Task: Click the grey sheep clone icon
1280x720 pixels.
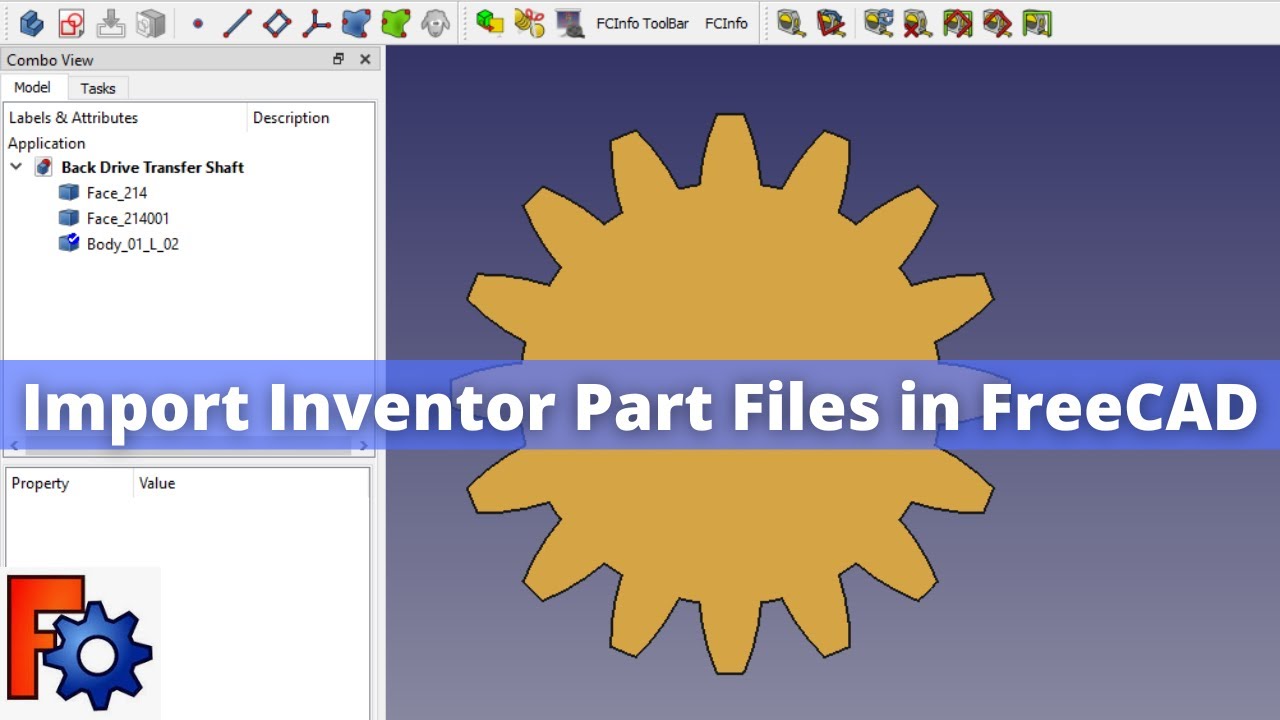Action: (x=435, y=23)
